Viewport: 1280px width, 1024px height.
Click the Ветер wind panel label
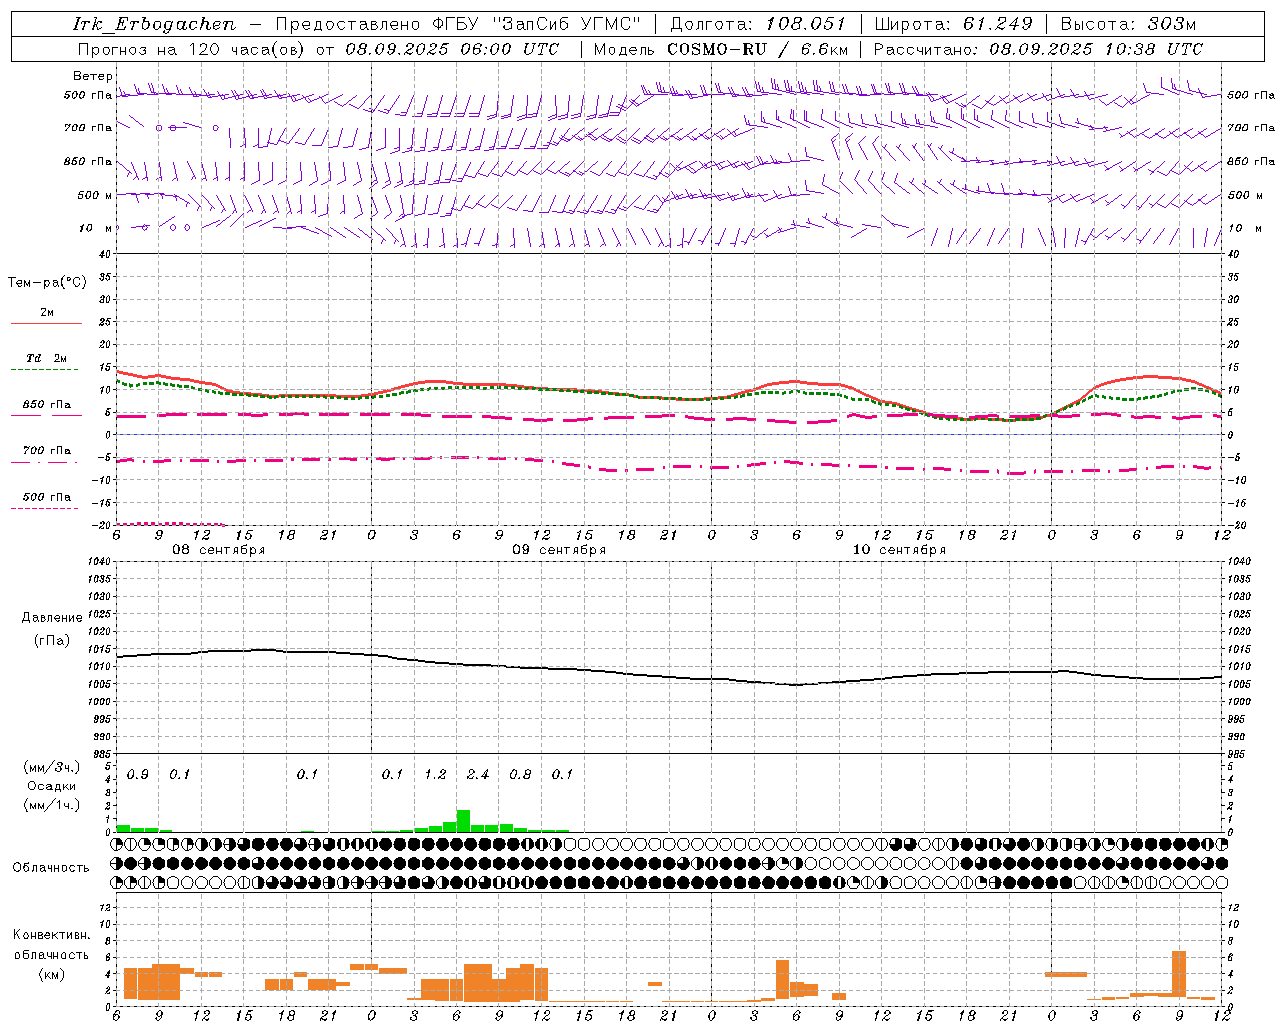(92, 76)
